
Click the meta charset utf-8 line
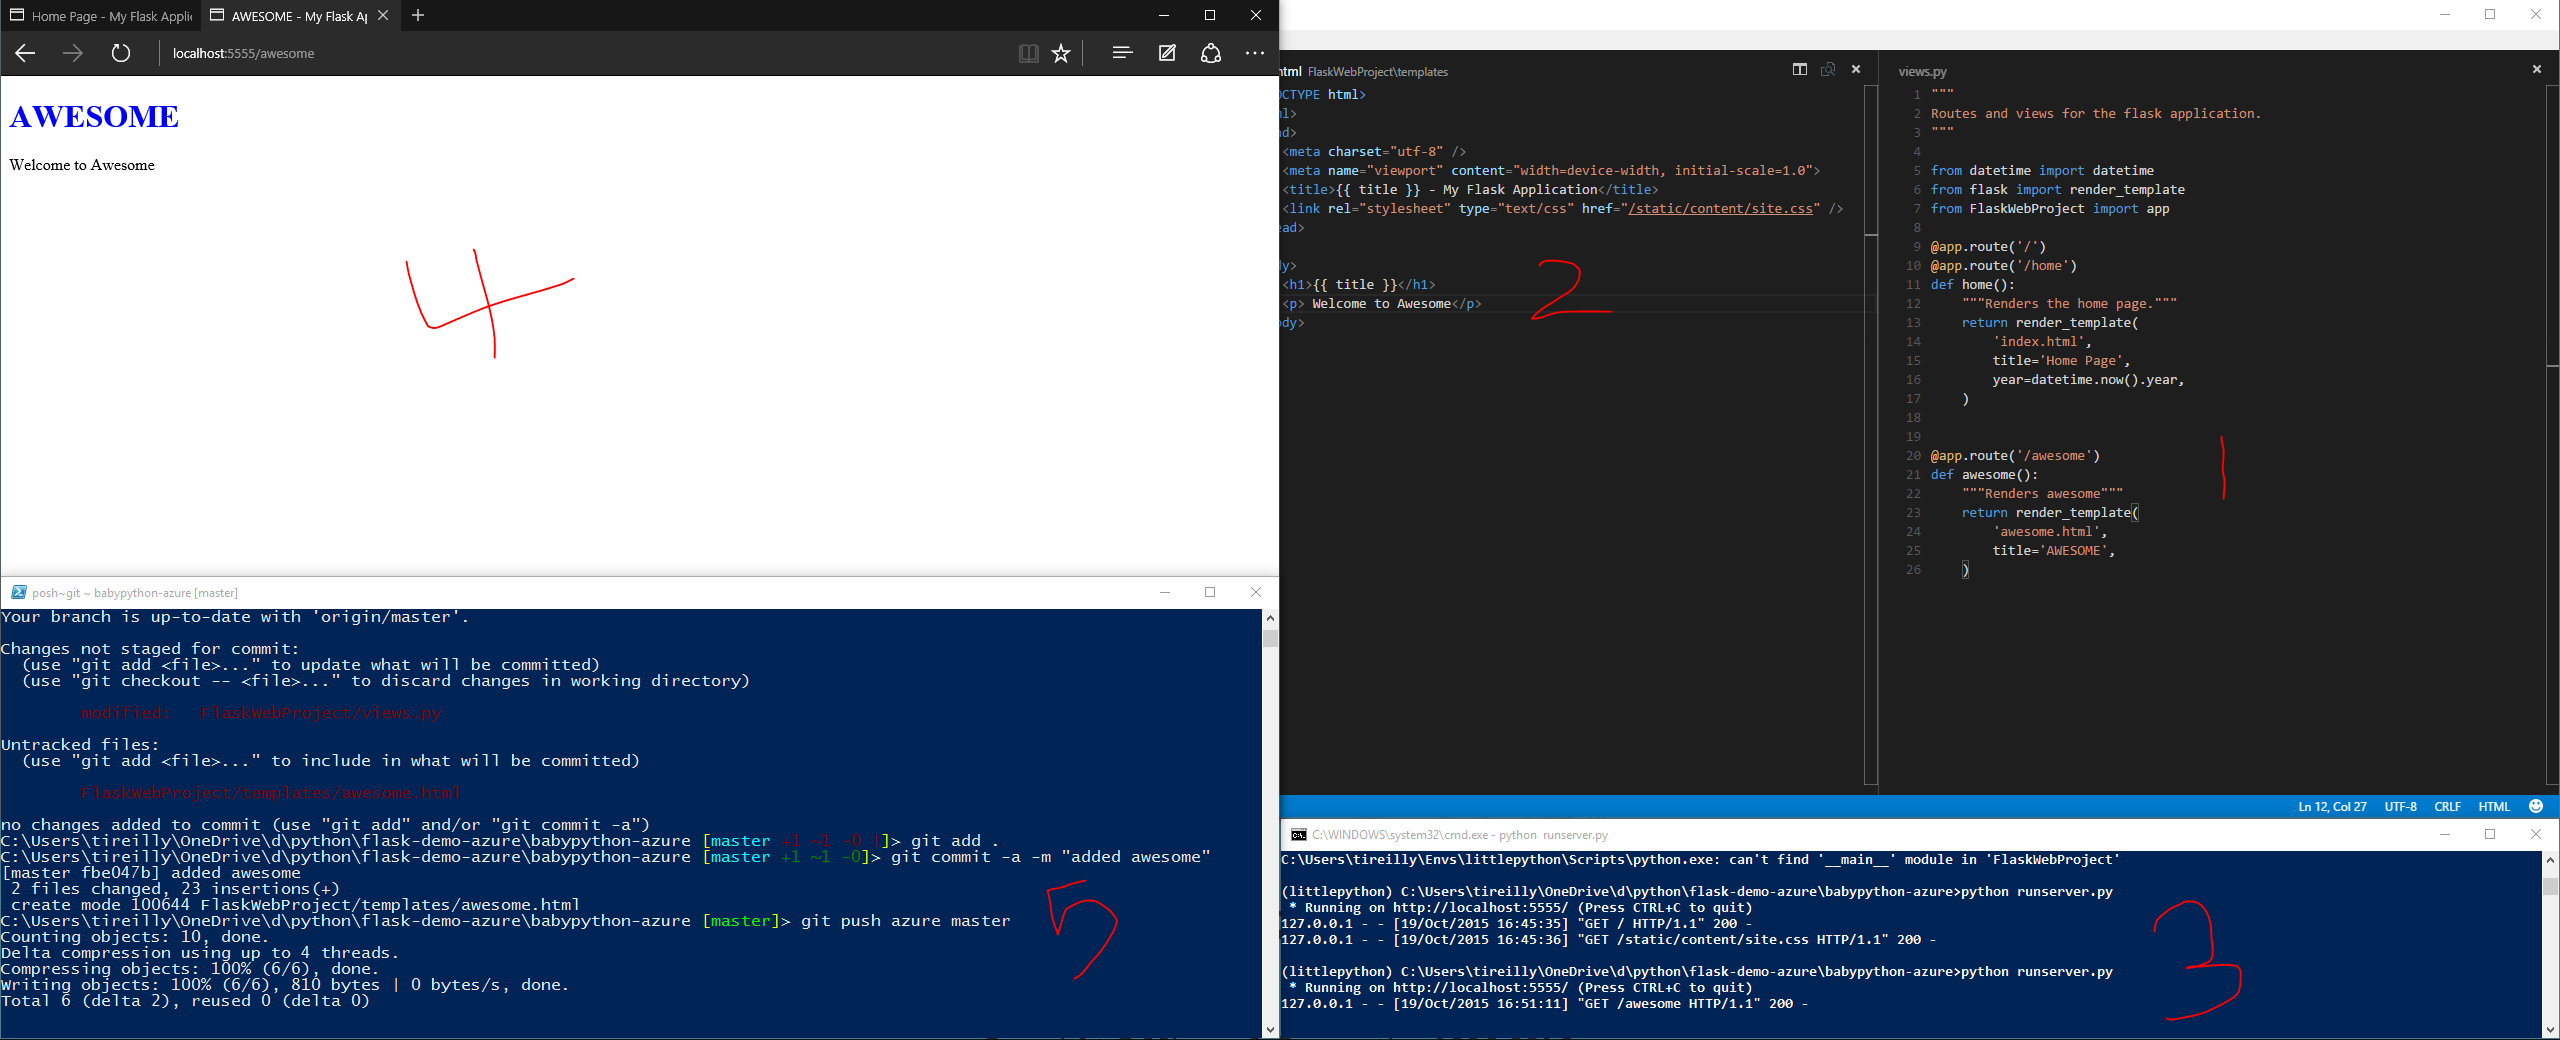(1375, 152)
